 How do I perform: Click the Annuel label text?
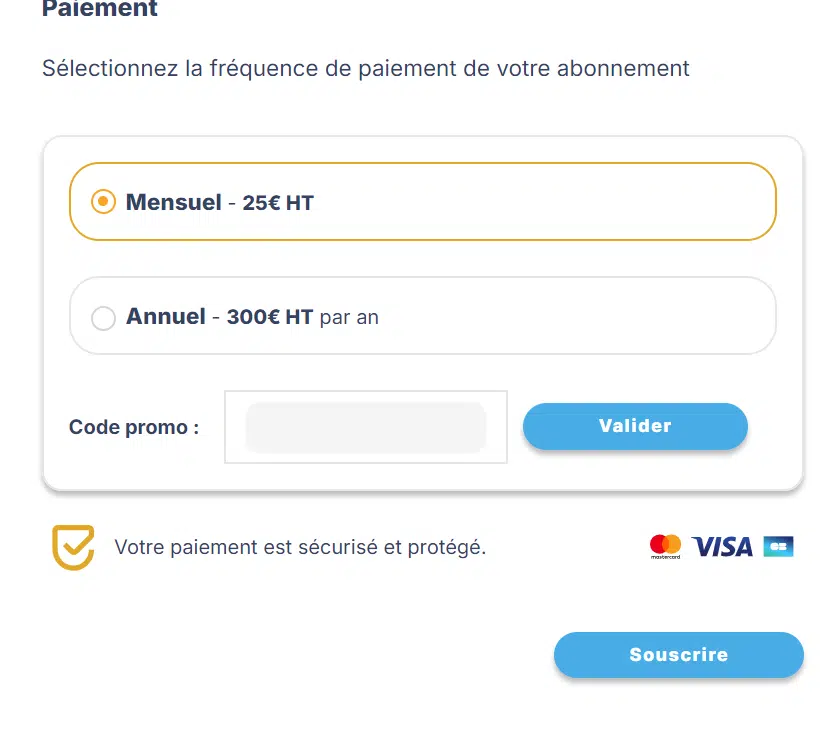click(166, 316)
